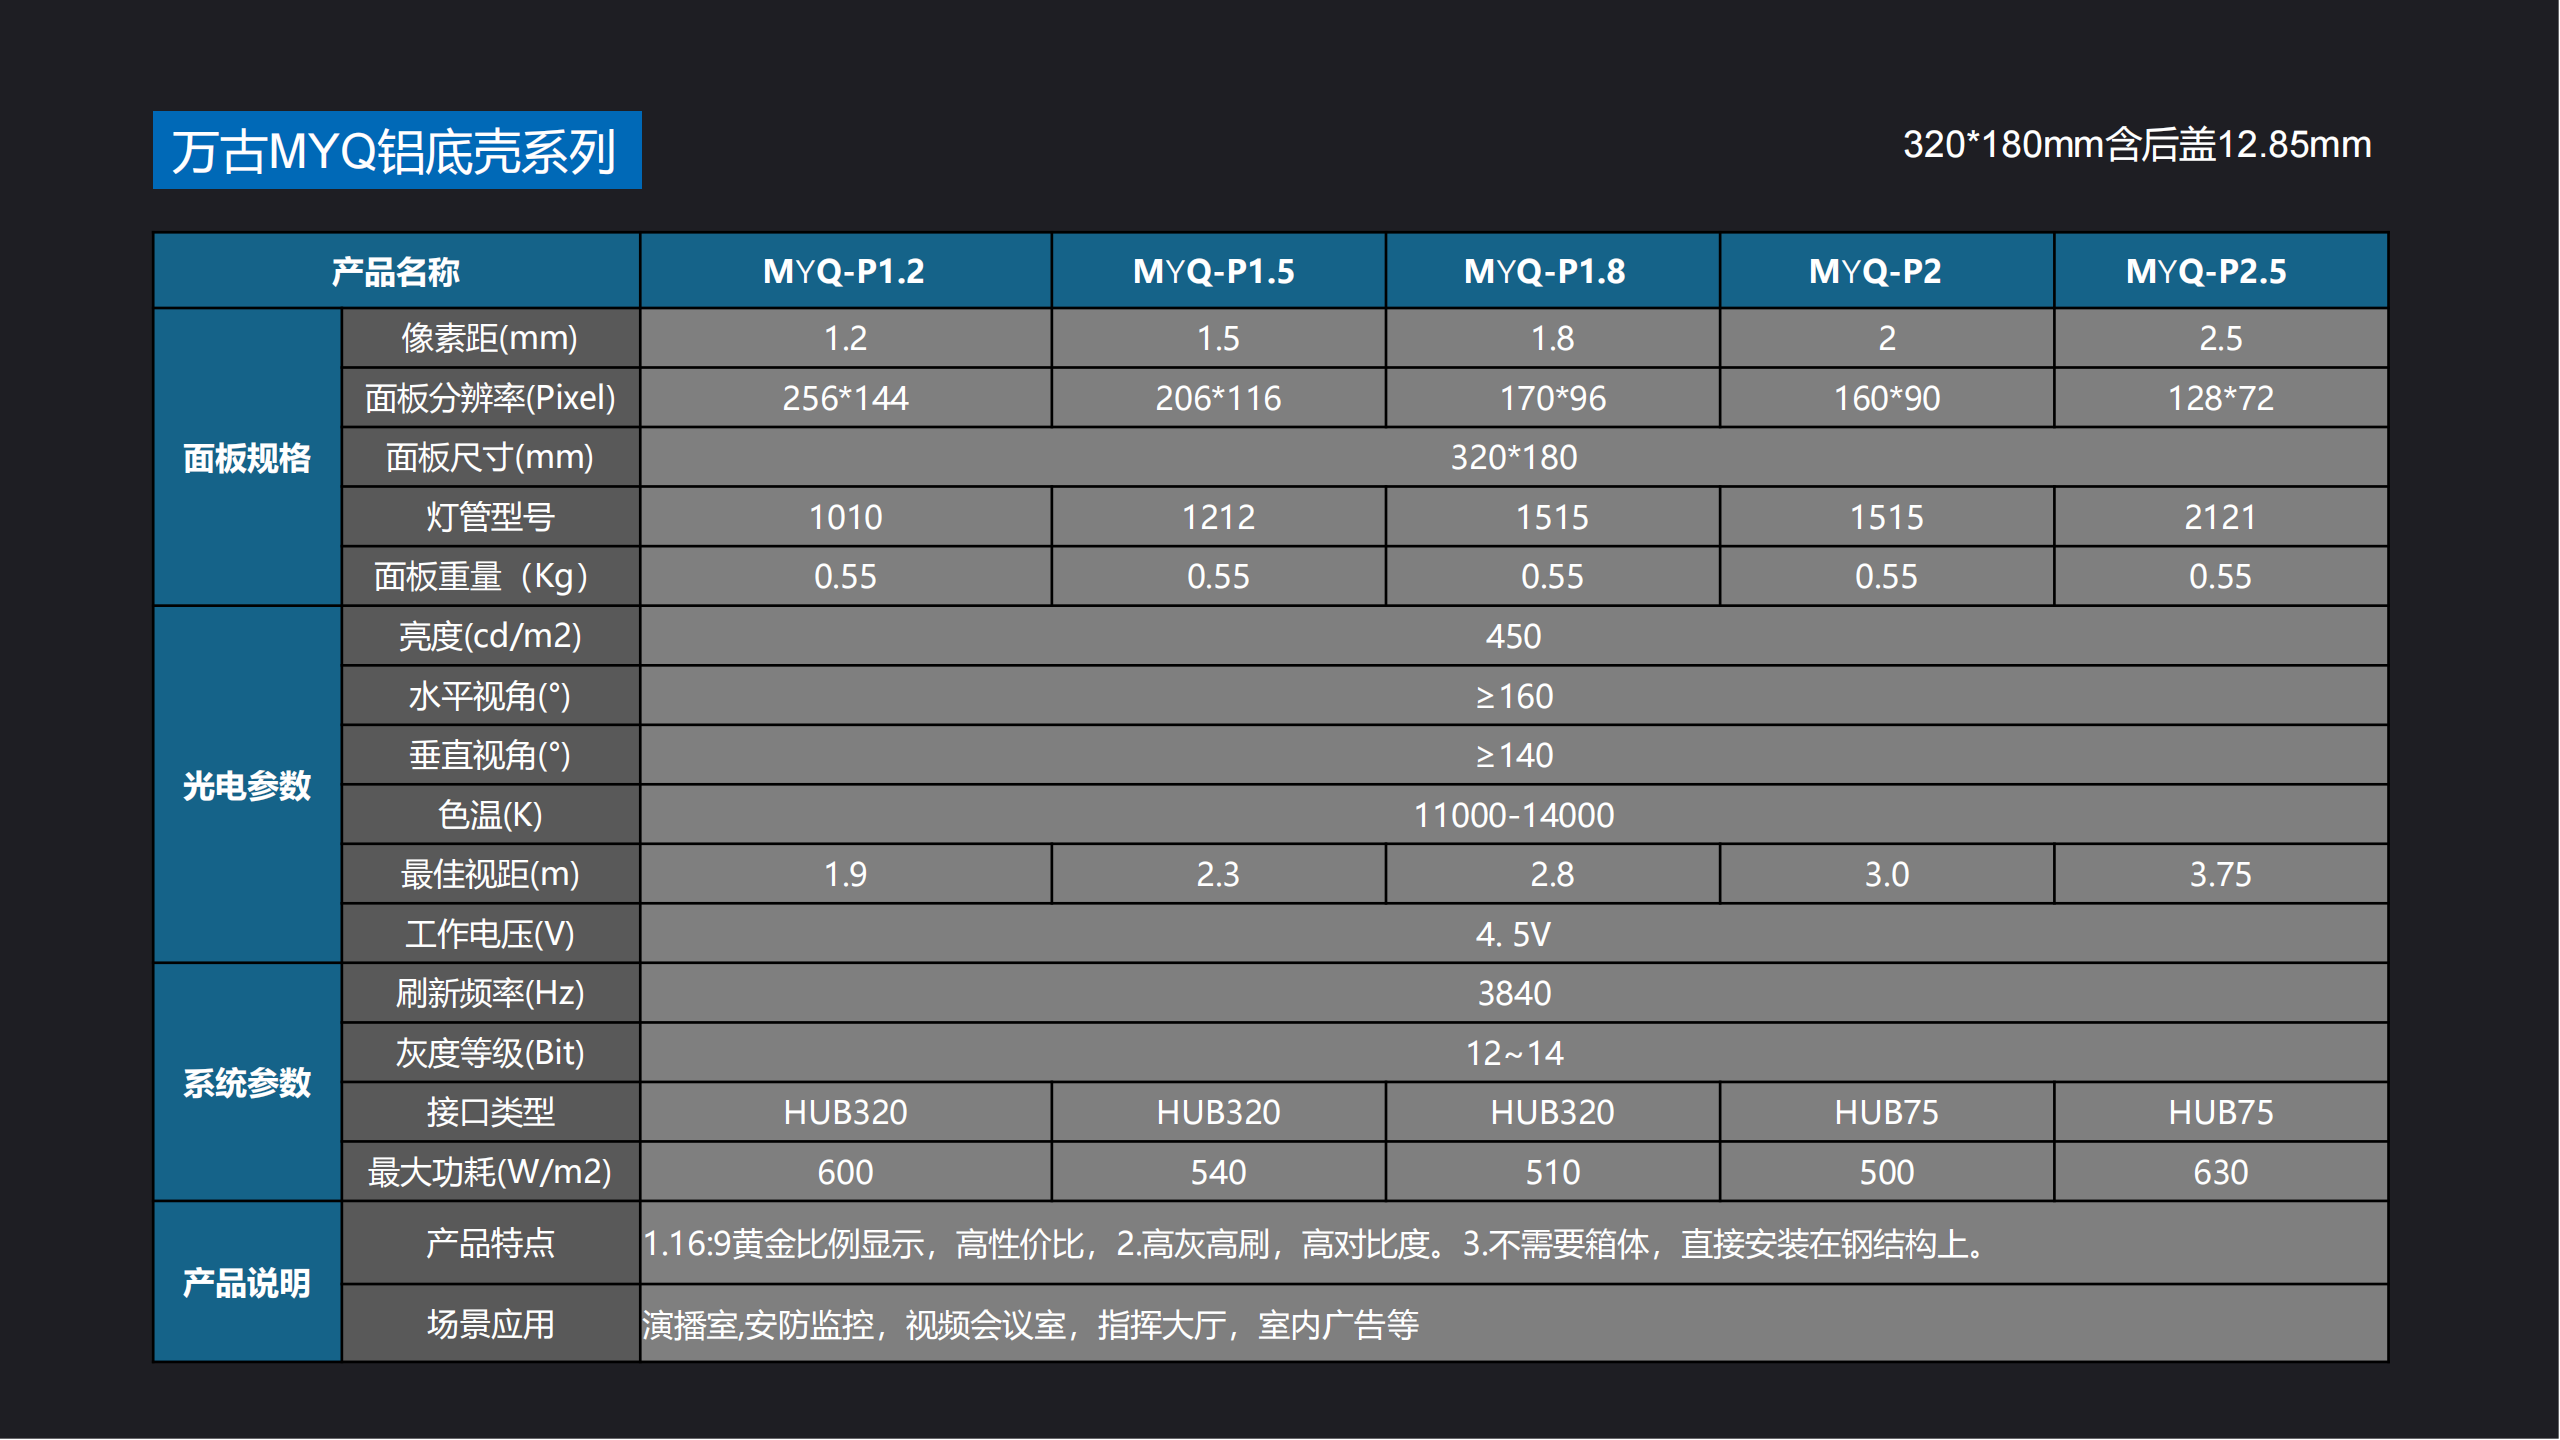The width and height of the screenshot is (2560, 1440).
Task: Click the '亮度(cd/m2)' row label
Action: pos(490,636)
